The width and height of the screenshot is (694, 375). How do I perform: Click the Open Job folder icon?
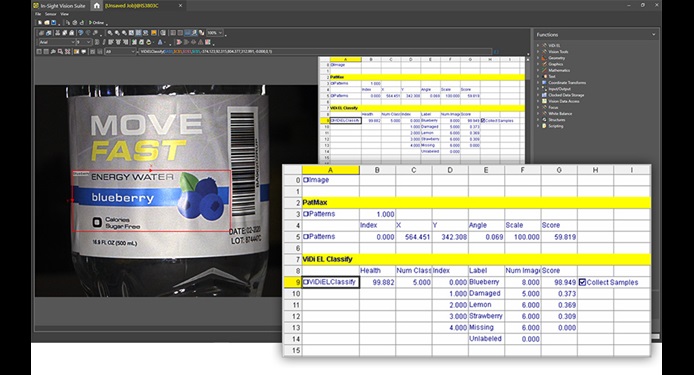[x=46, y=23]
